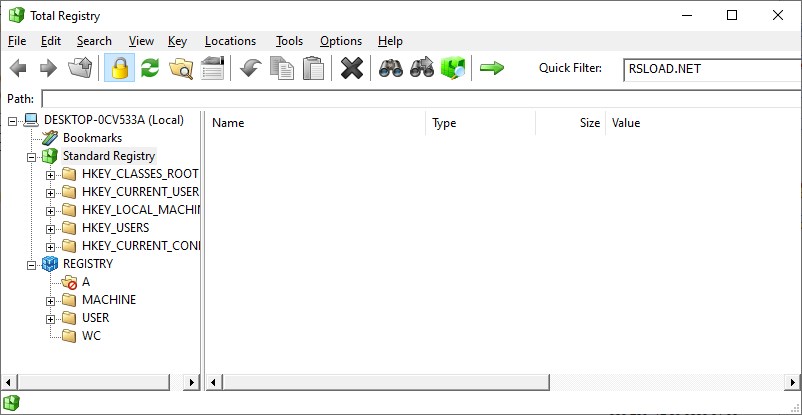The image size is (802, 415).
Task: Select the MACHINE key label
Action: tap(109, 299)
